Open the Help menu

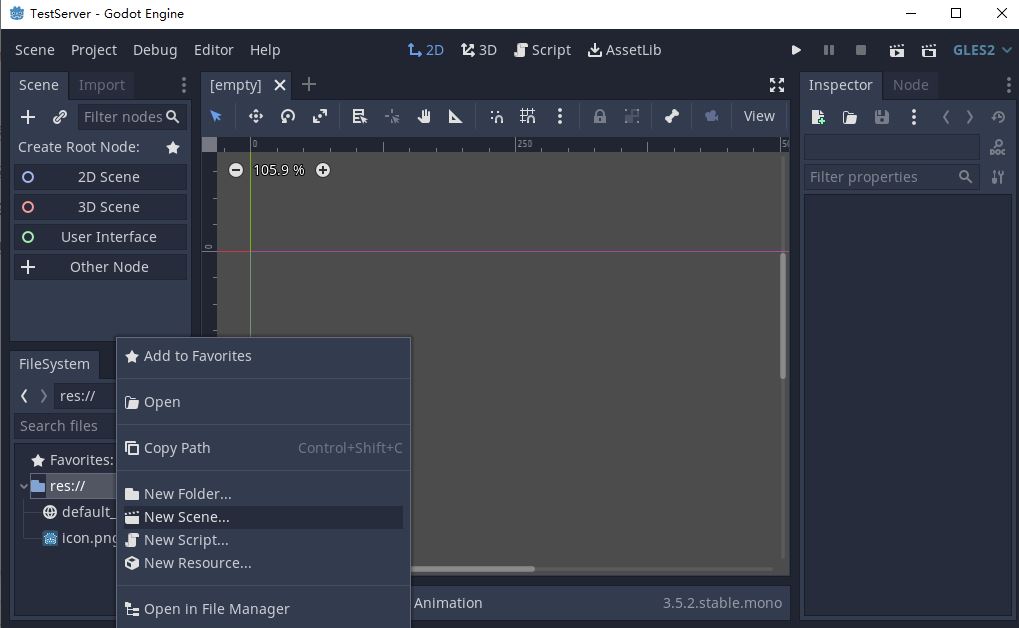pos(264,50)
